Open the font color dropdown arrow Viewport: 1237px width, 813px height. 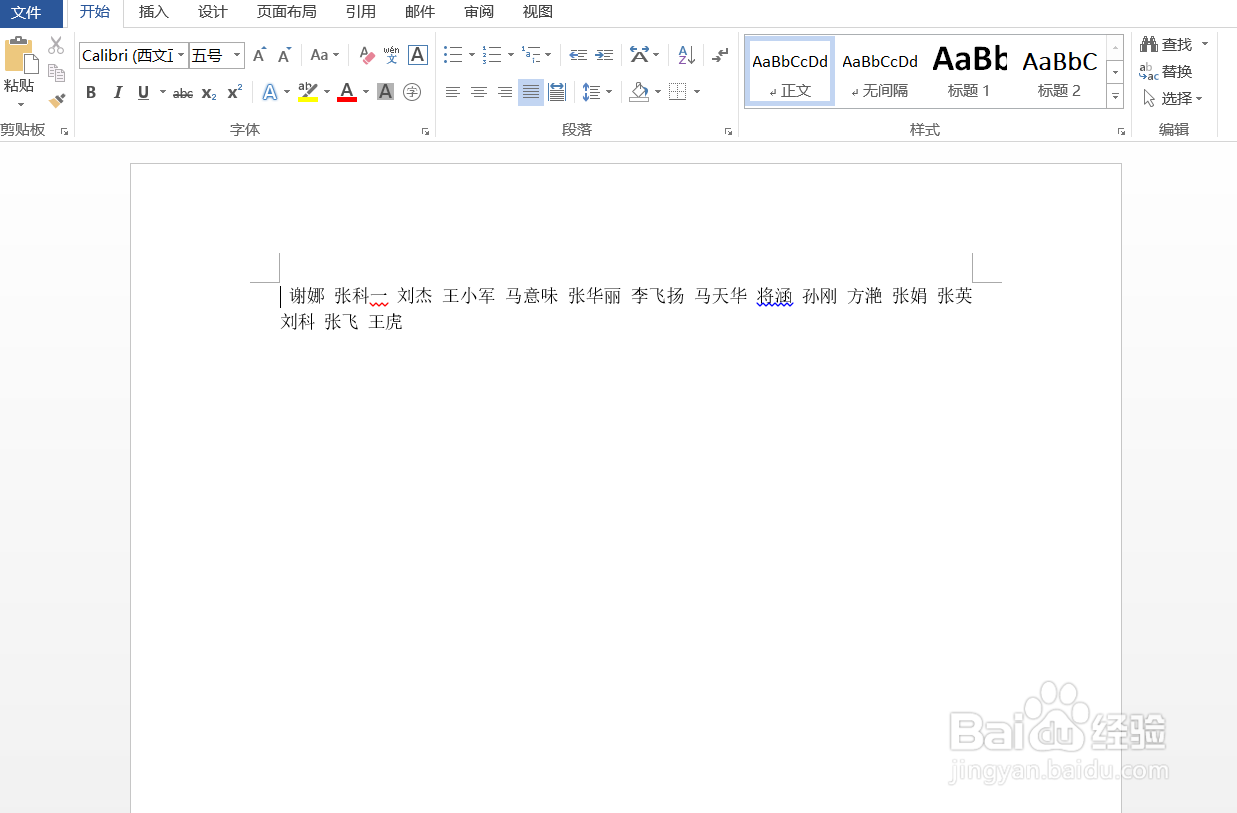366,92
